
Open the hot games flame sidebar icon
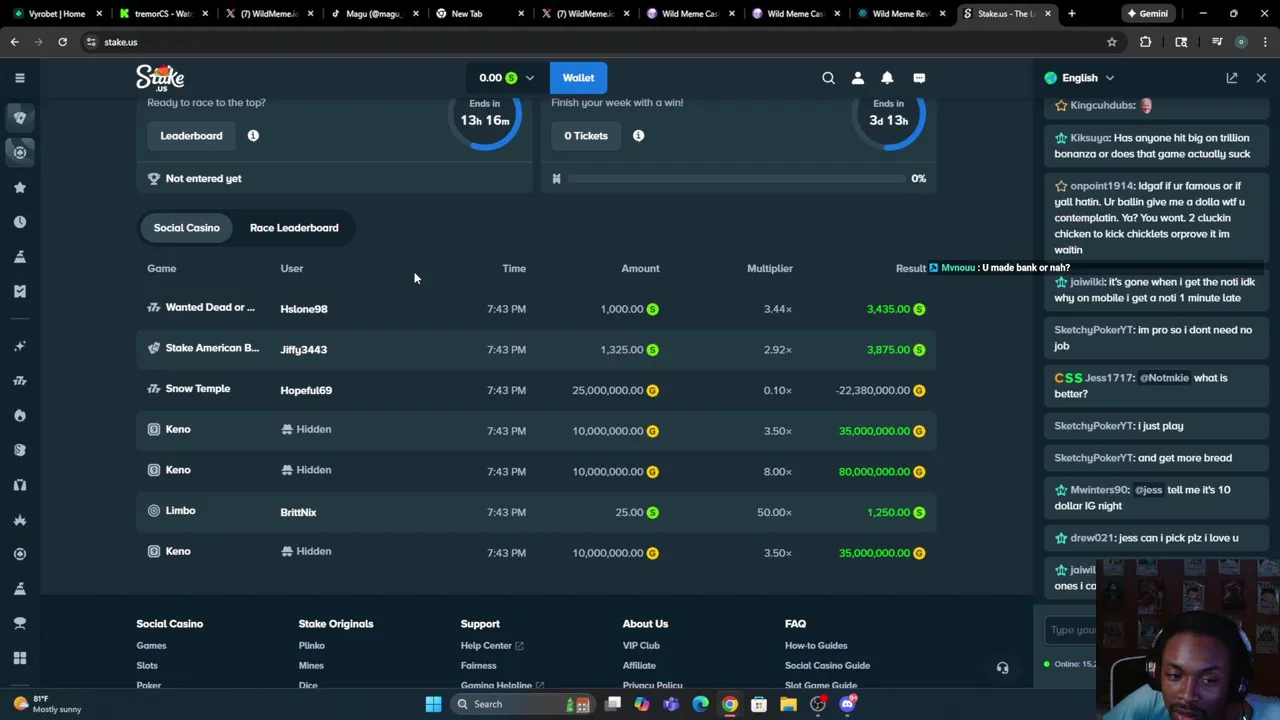[19, 415]
